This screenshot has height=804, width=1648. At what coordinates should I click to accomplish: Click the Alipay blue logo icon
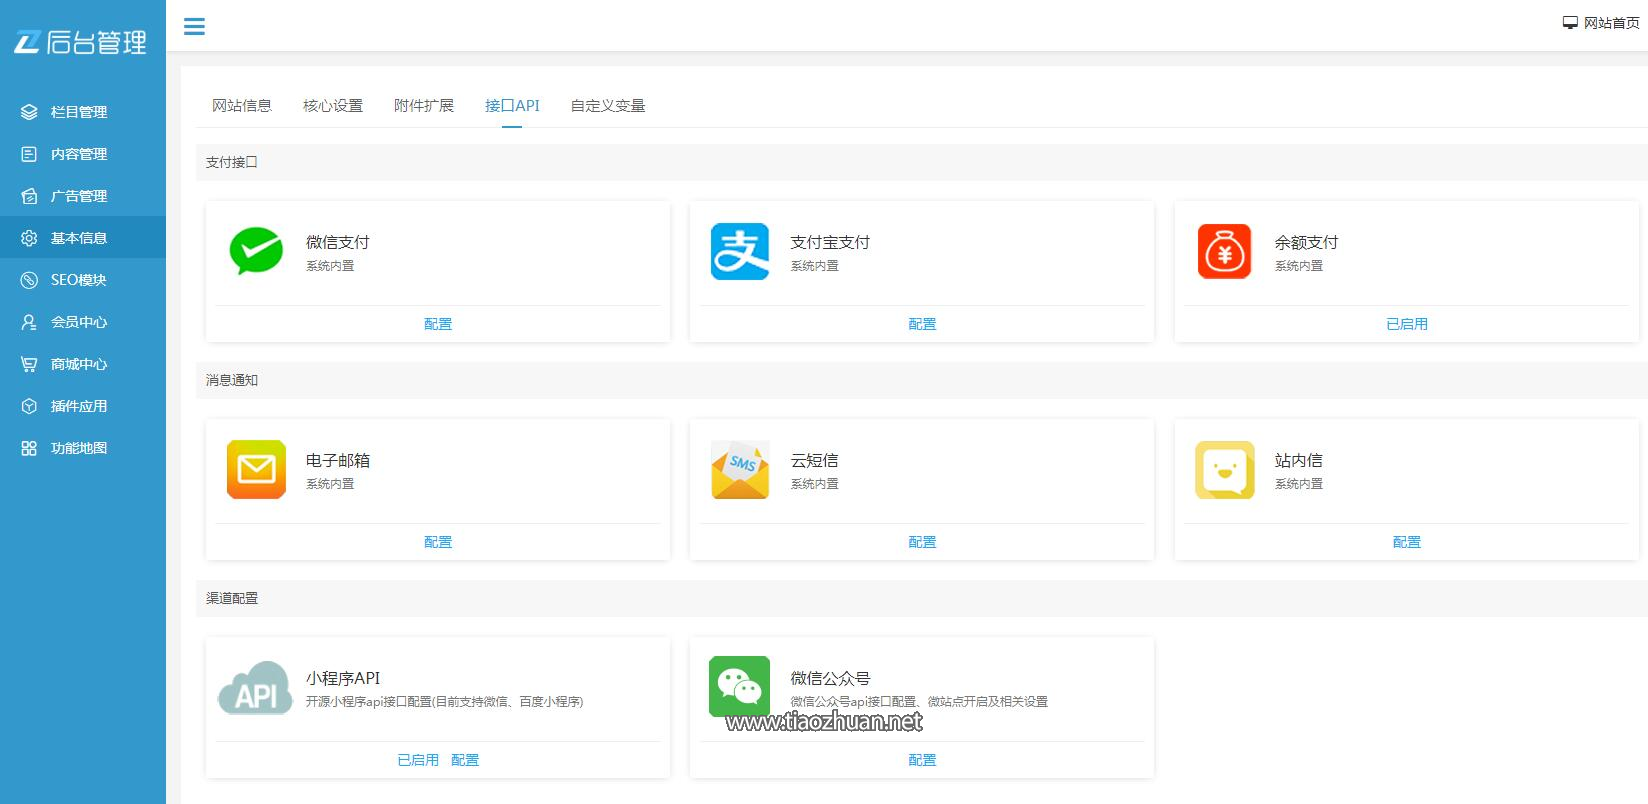coord(740,251)
